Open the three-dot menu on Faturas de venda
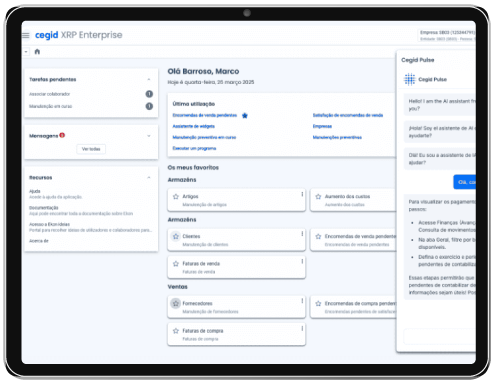 pyautogui.click(x=302, y=262)
